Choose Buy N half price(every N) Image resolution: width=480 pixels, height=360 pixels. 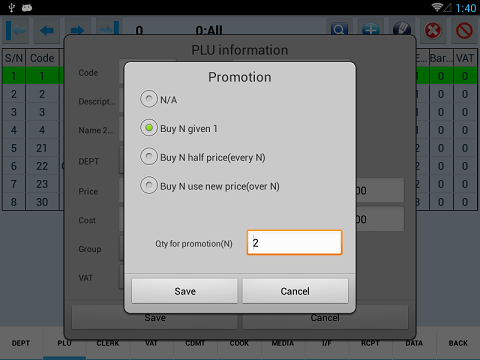(149, 157)
